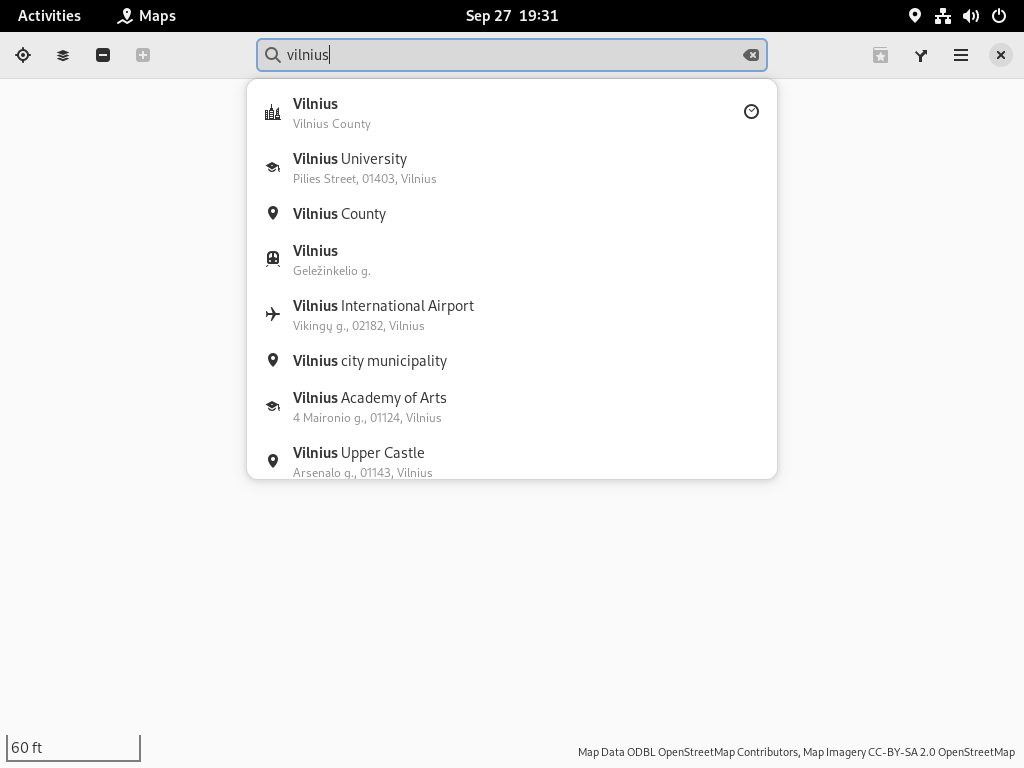Click the 60 ft map scale indicator
This screenshot has height=768, width=1024.
tap(73, 748)
